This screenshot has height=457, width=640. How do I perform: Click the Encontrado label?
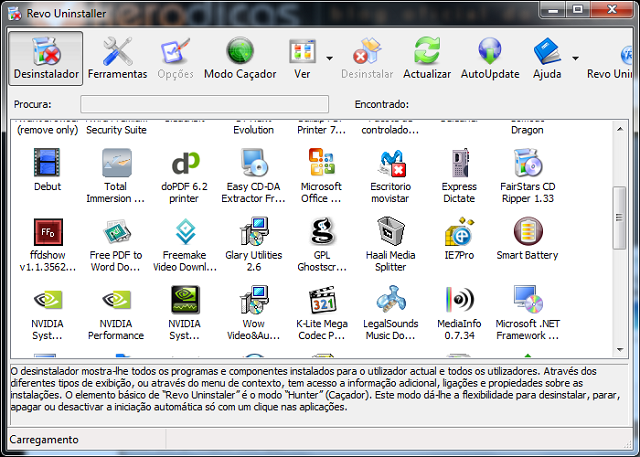point(382,104)
